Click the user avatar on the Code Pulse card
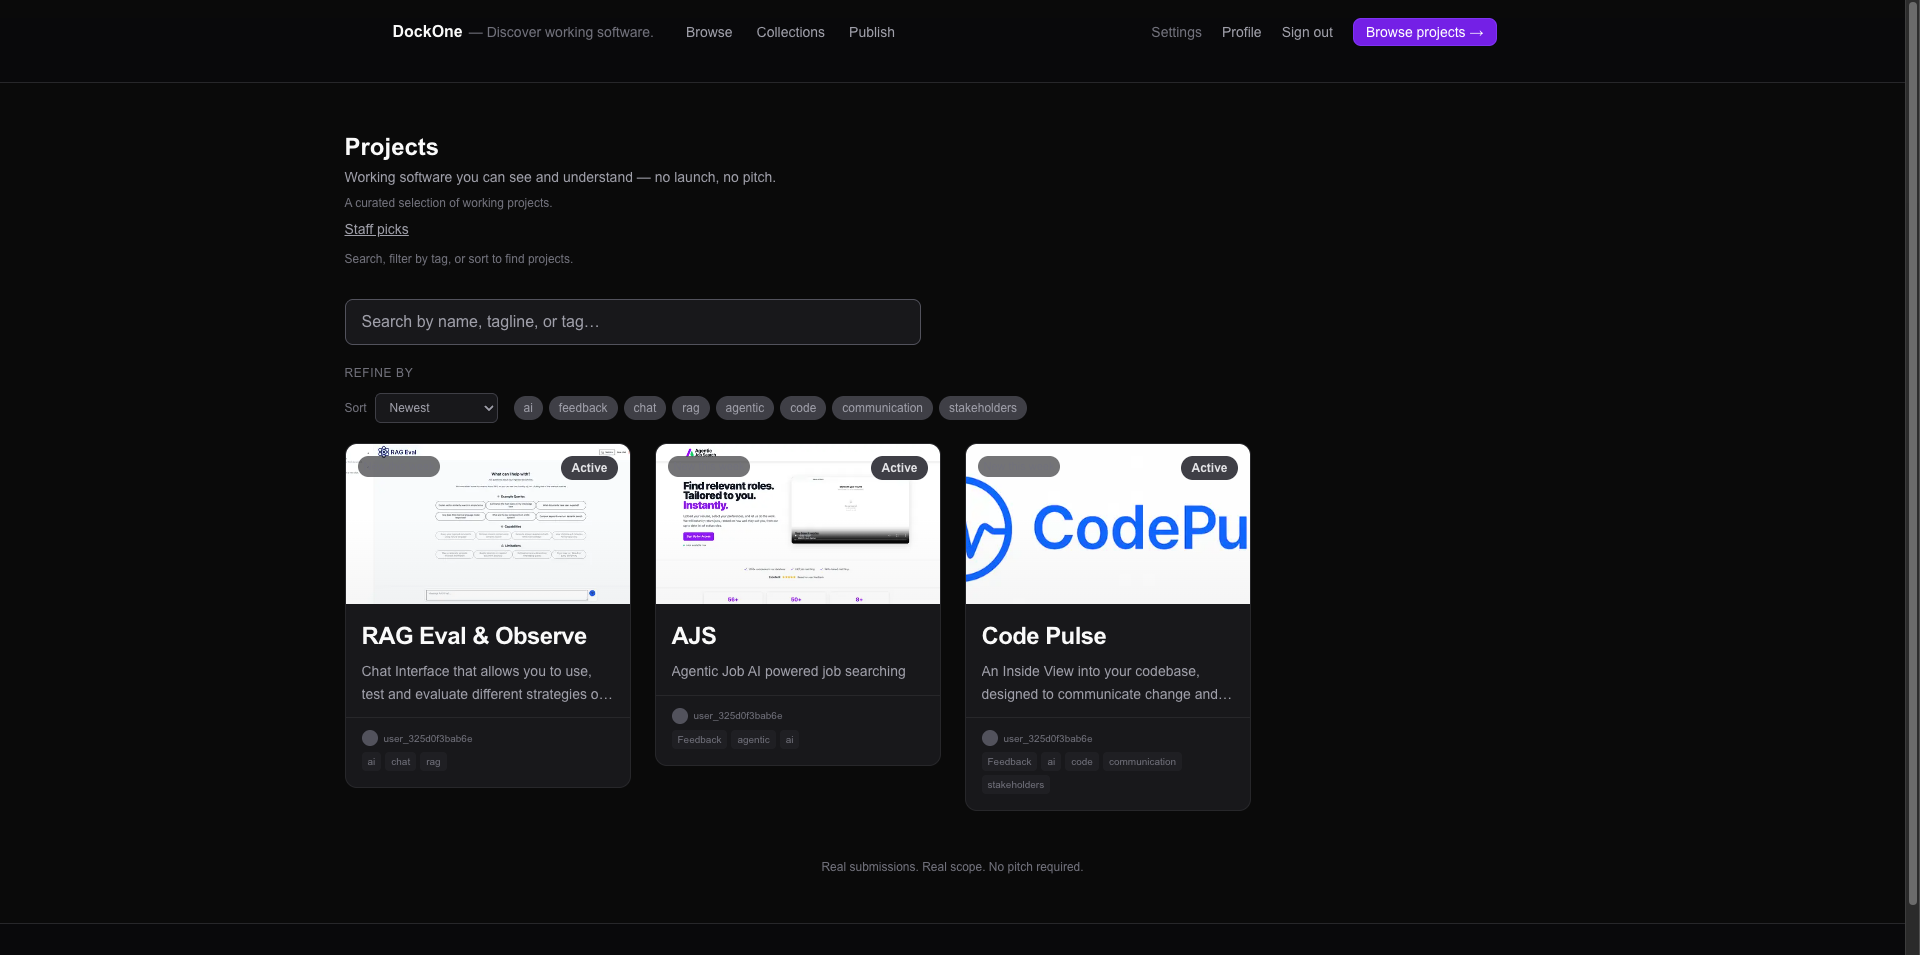 [990, 738]
